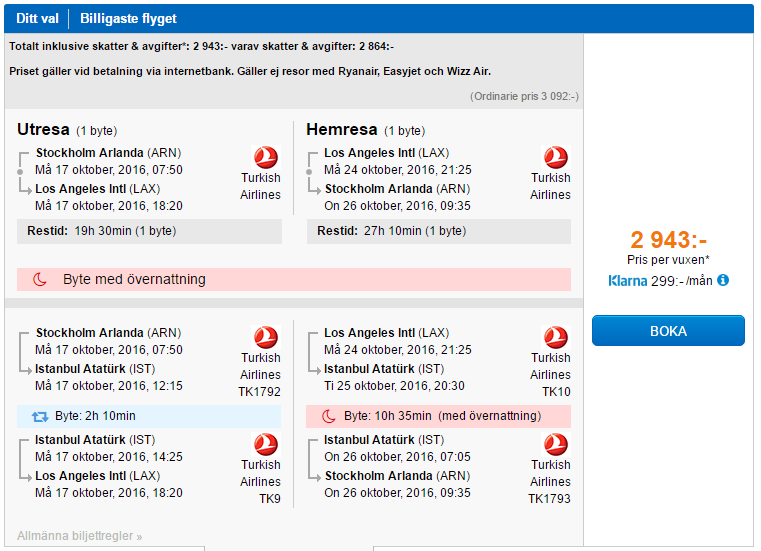This screenshot has height=551, width=761.
Task: Click the On 26 oktober, 2016, 07:05 departure time
Action: [397, 457]
